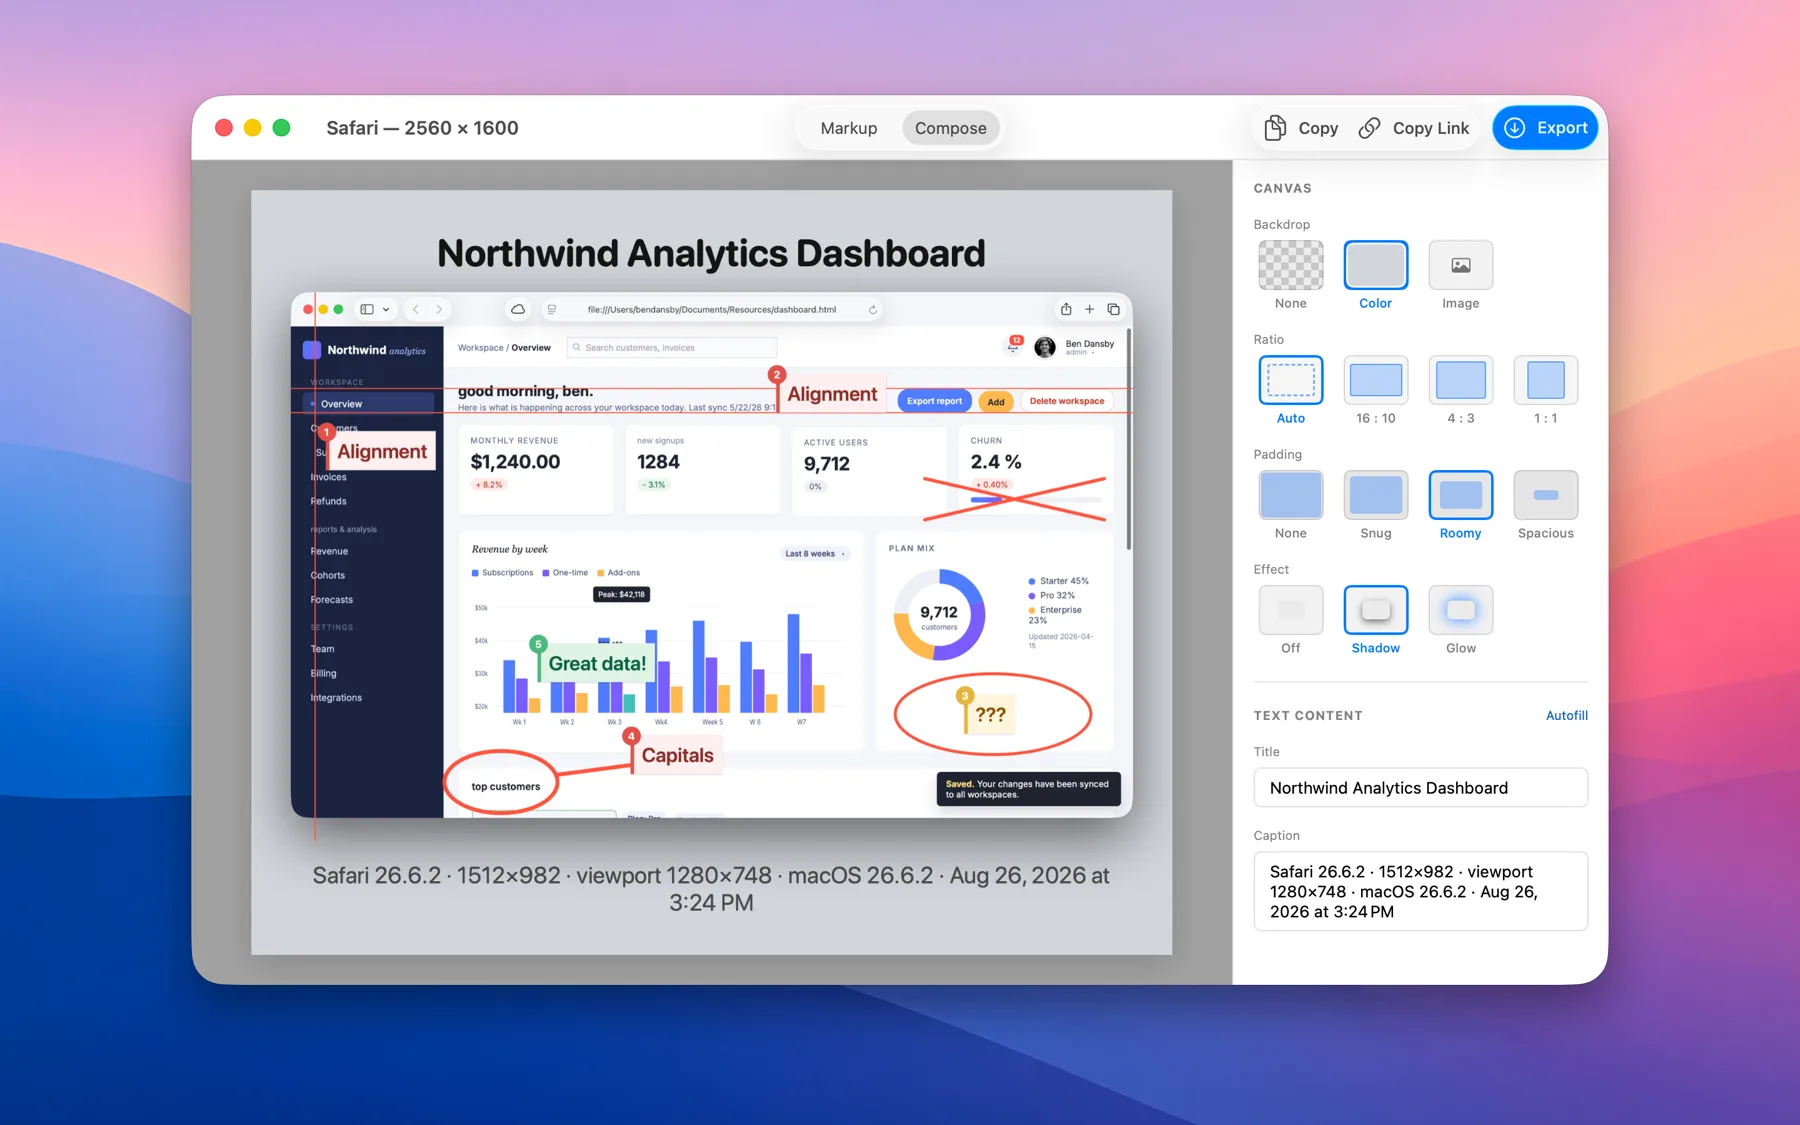
Task: Click the 'TEXT CONTENT' section heading
Action: (1308, 716)
